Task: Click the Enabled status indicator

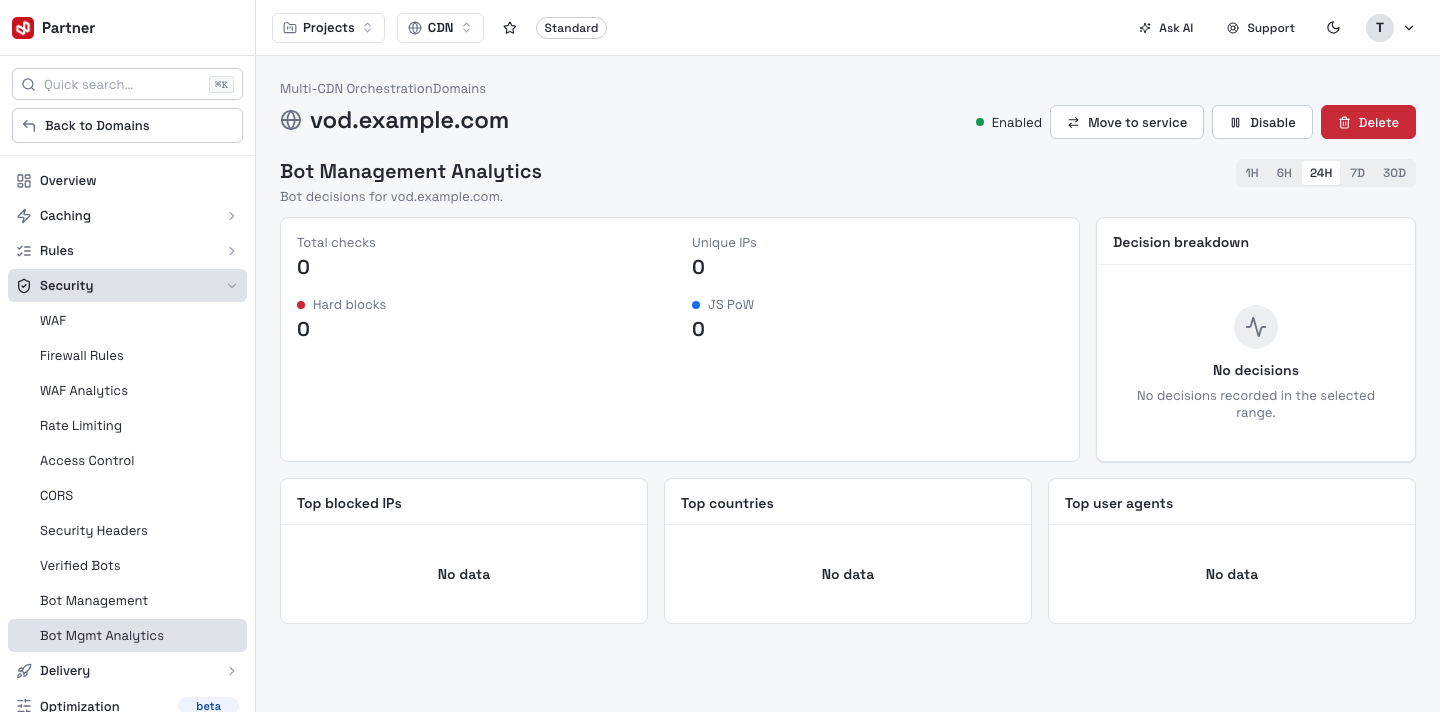Action: click(1009, 122)
